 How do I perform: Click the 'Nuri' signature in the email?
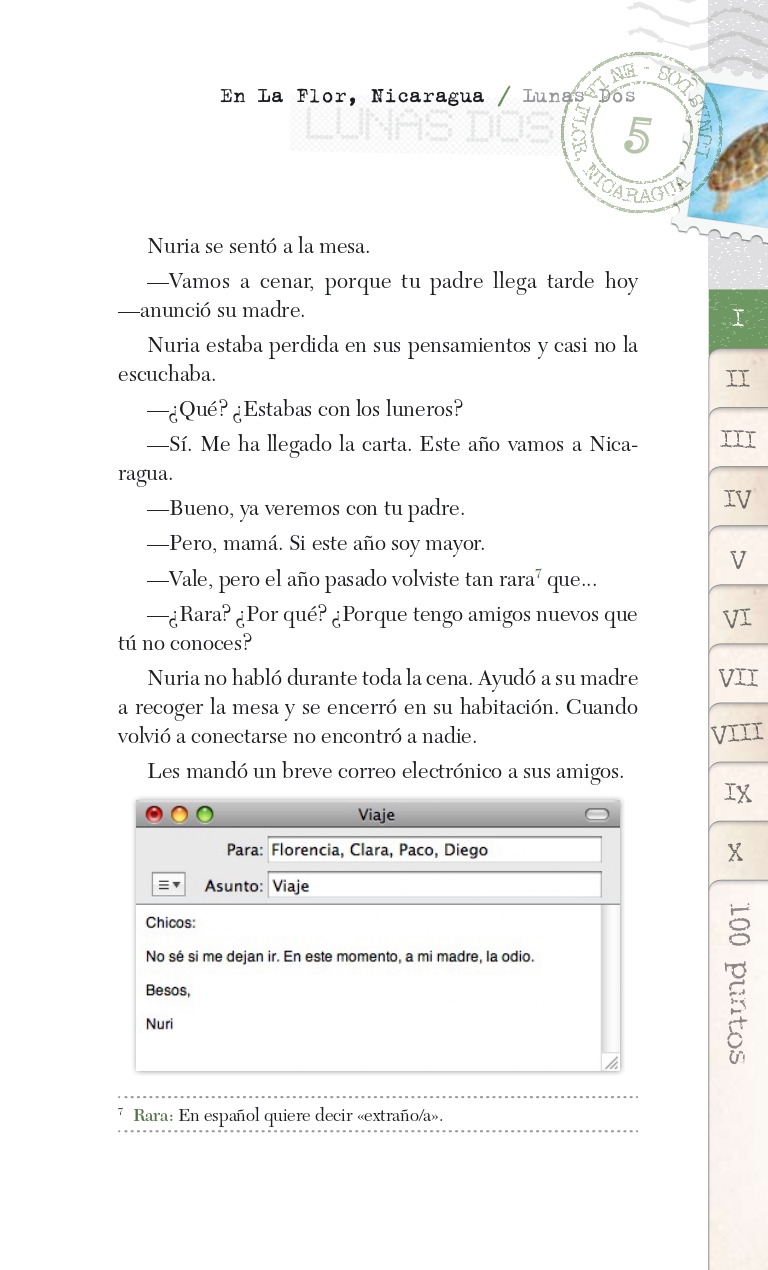coord(159,1024)
